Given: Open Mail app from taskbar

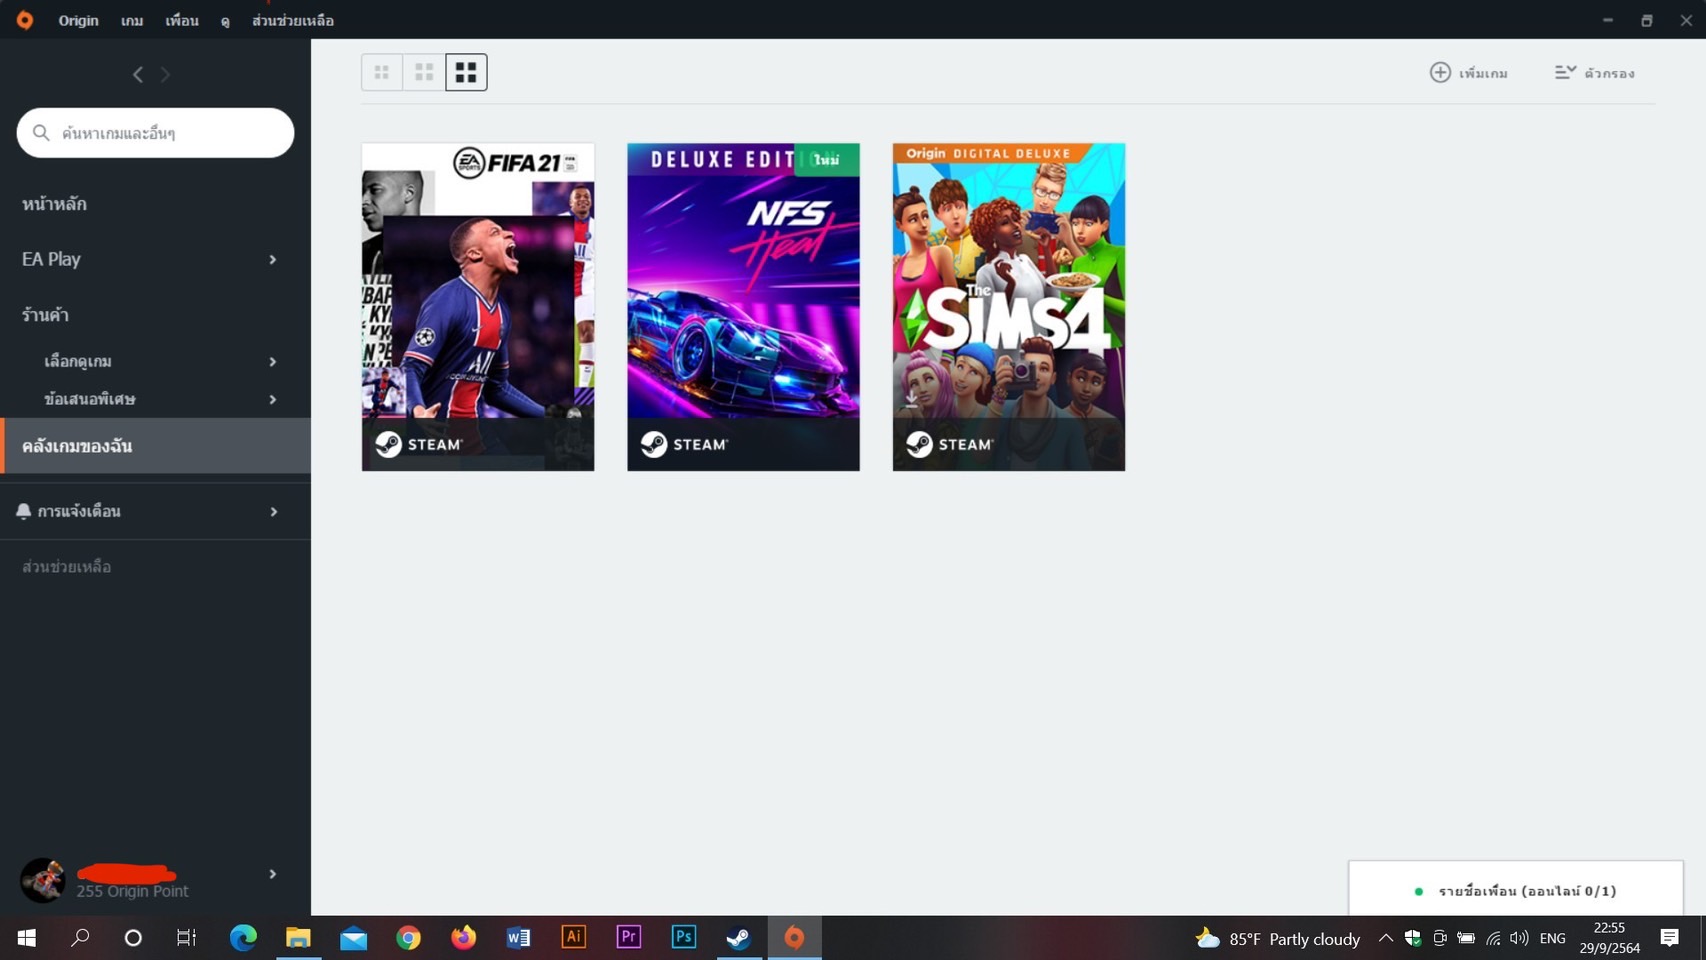Looking at the screenshot, I should click(x=353, y=938).
